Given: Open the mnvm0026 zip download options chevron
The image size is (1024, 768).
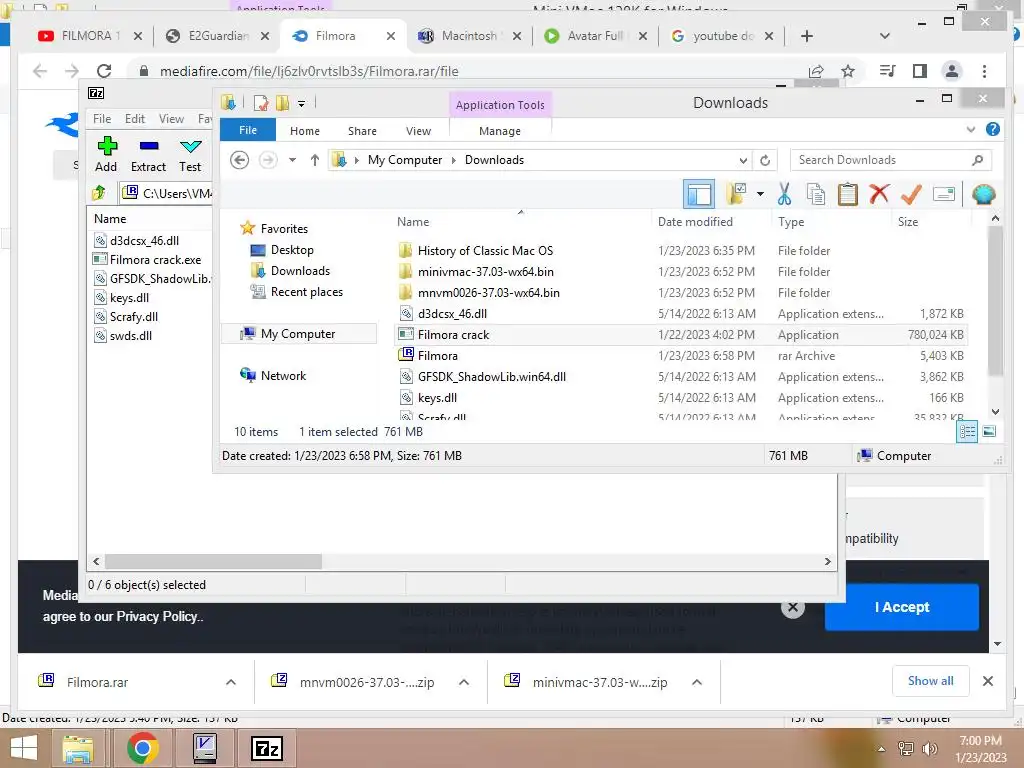Looking at the screenshot, I should tap(464, 682).
